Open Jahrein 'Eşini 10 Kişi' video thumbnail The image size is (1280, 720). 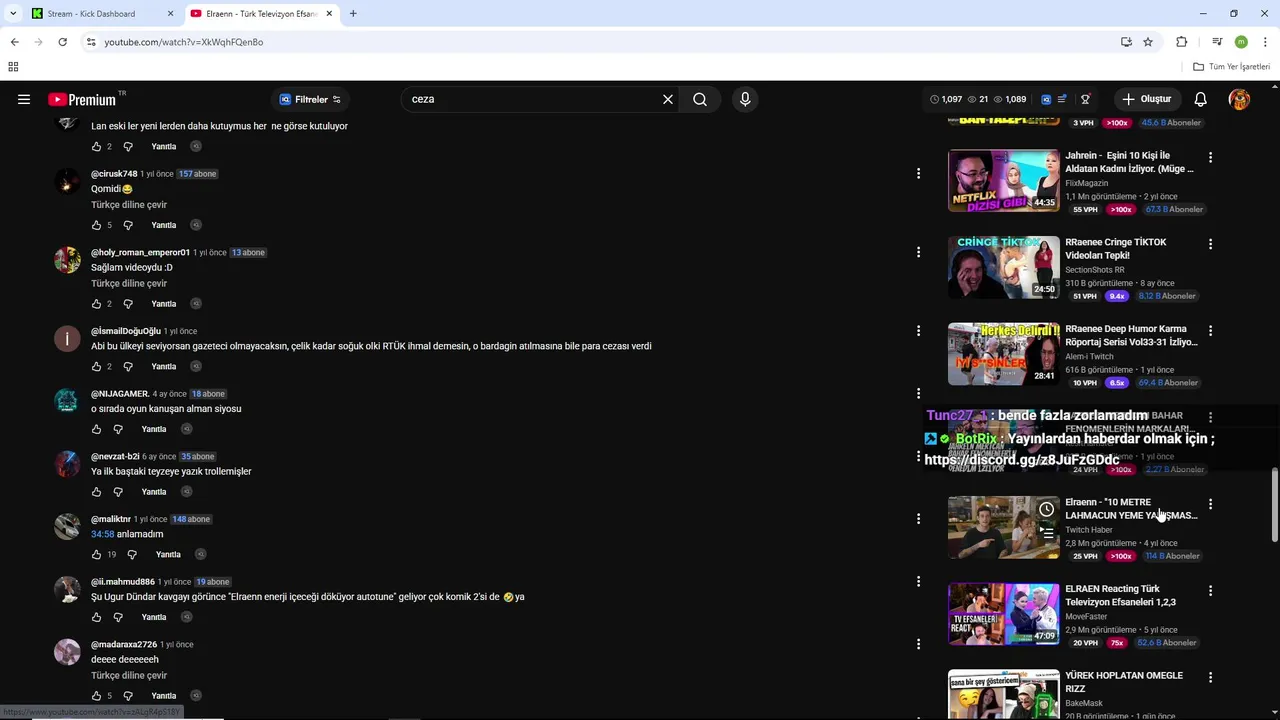tap(1003, 181)
